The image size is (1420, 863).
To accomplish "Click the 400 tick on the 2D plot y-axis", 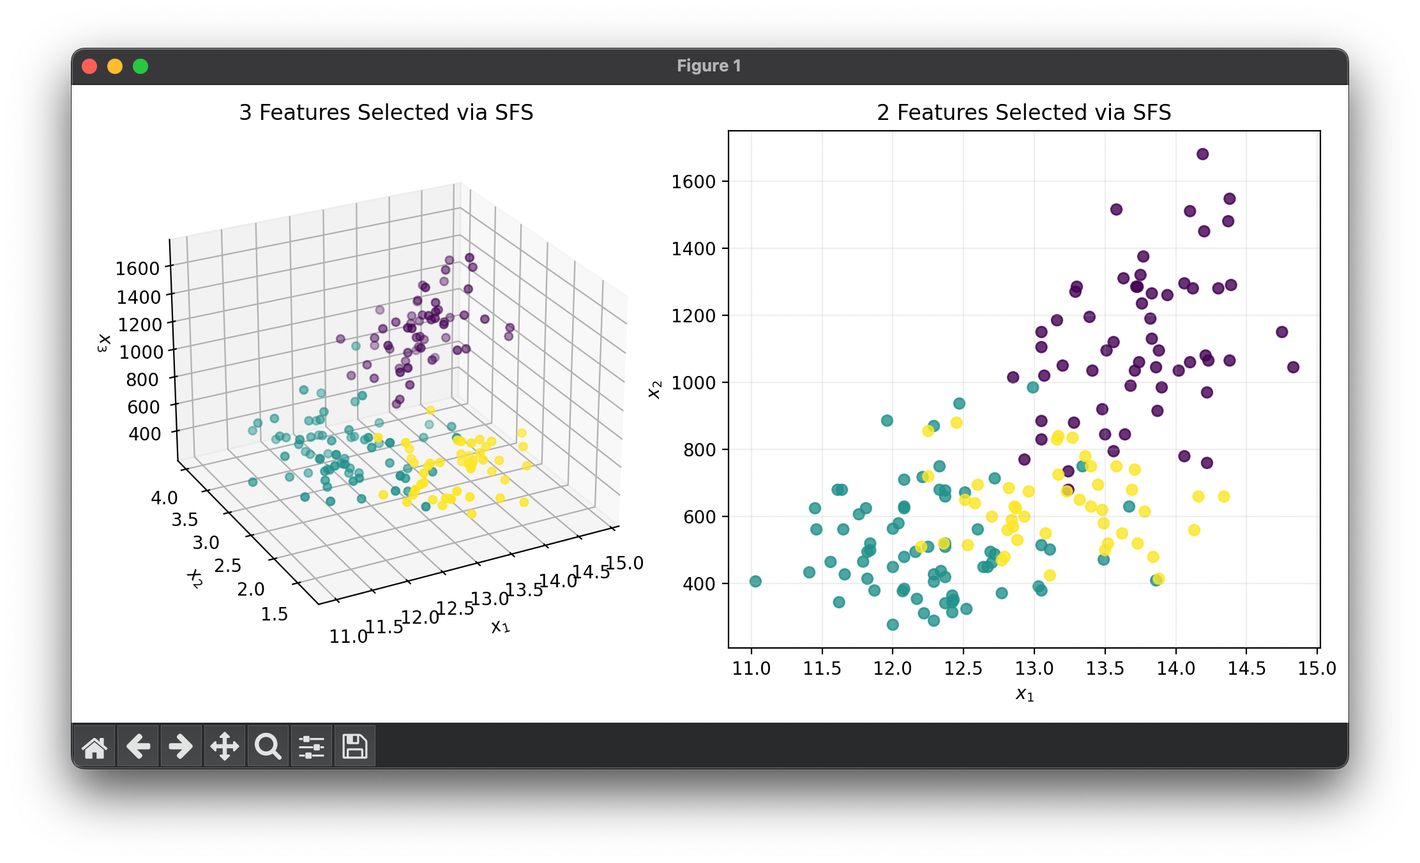I will 699,583.
